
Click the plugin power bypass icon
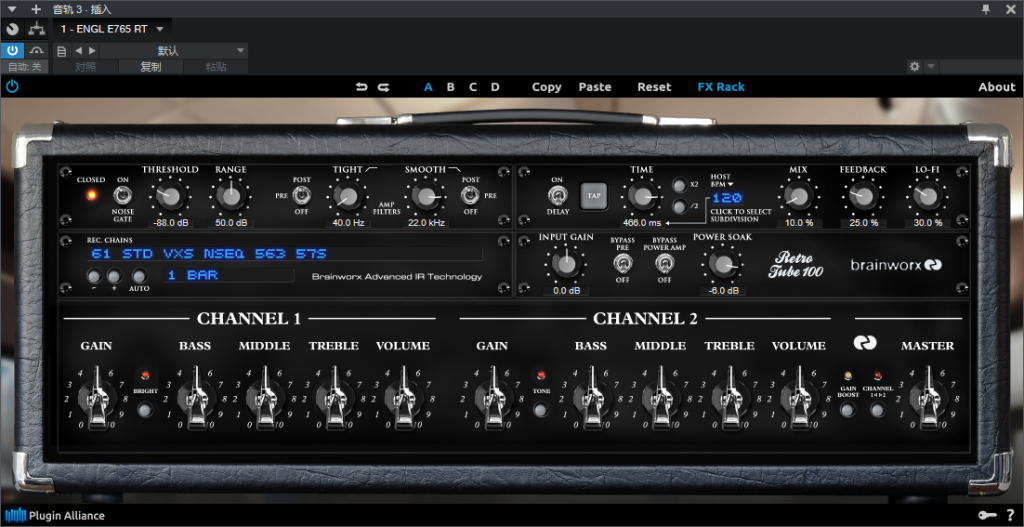click(x=12, y=86)
